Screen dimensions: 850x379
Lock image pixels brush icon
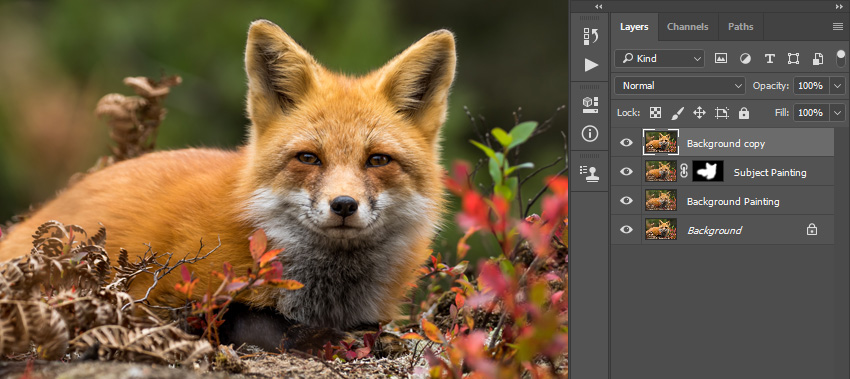[x=678, y=113]
